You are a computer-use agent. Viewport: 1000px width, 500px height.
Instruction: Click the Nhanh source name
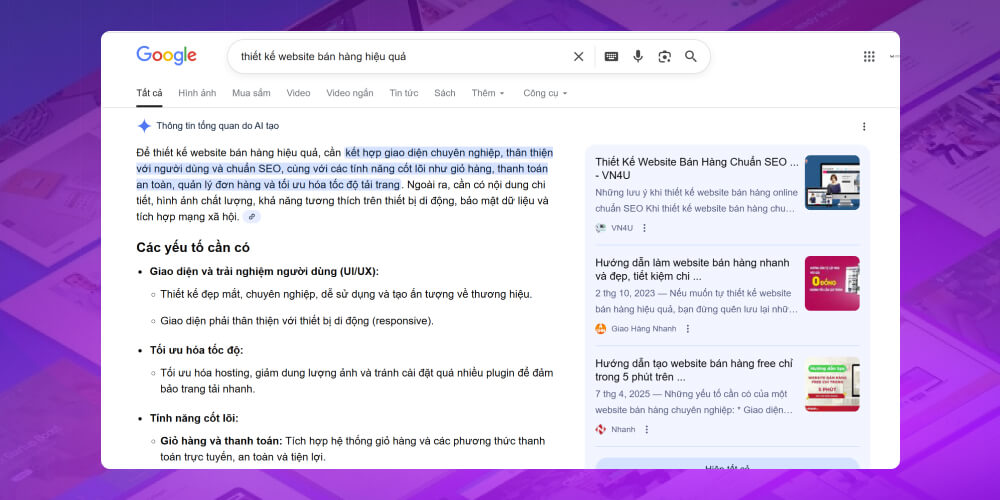point(623,429)
